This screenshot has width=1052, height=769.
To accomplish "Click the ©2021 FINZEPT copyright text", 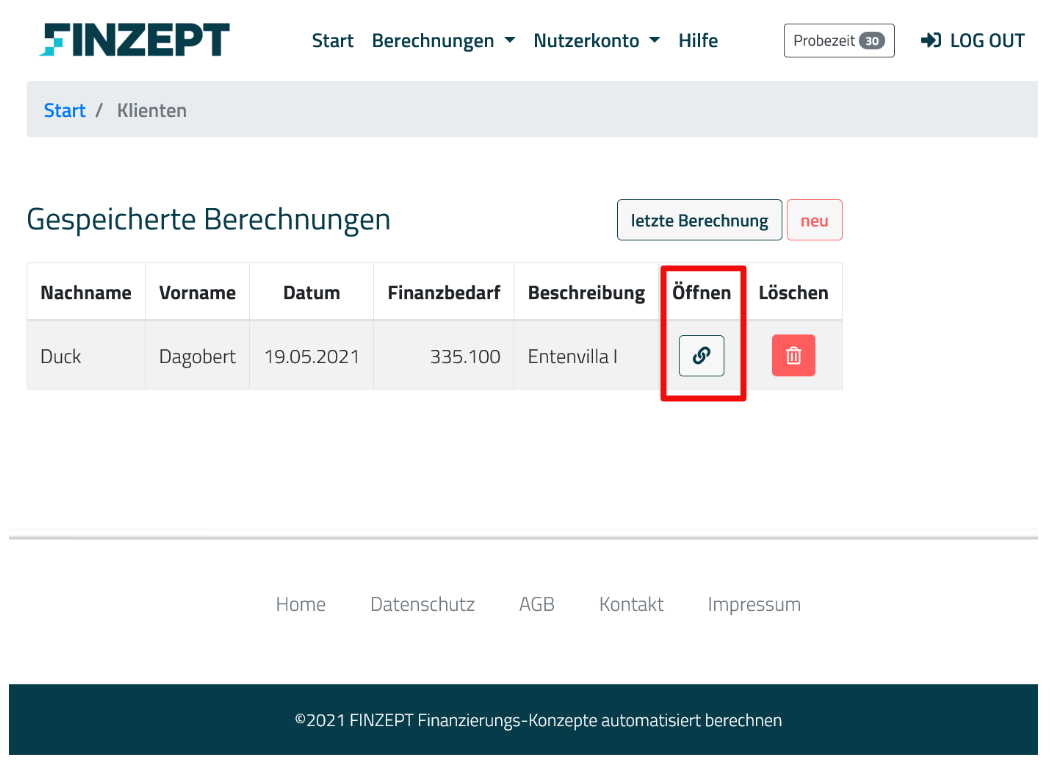I will [538, 720].
